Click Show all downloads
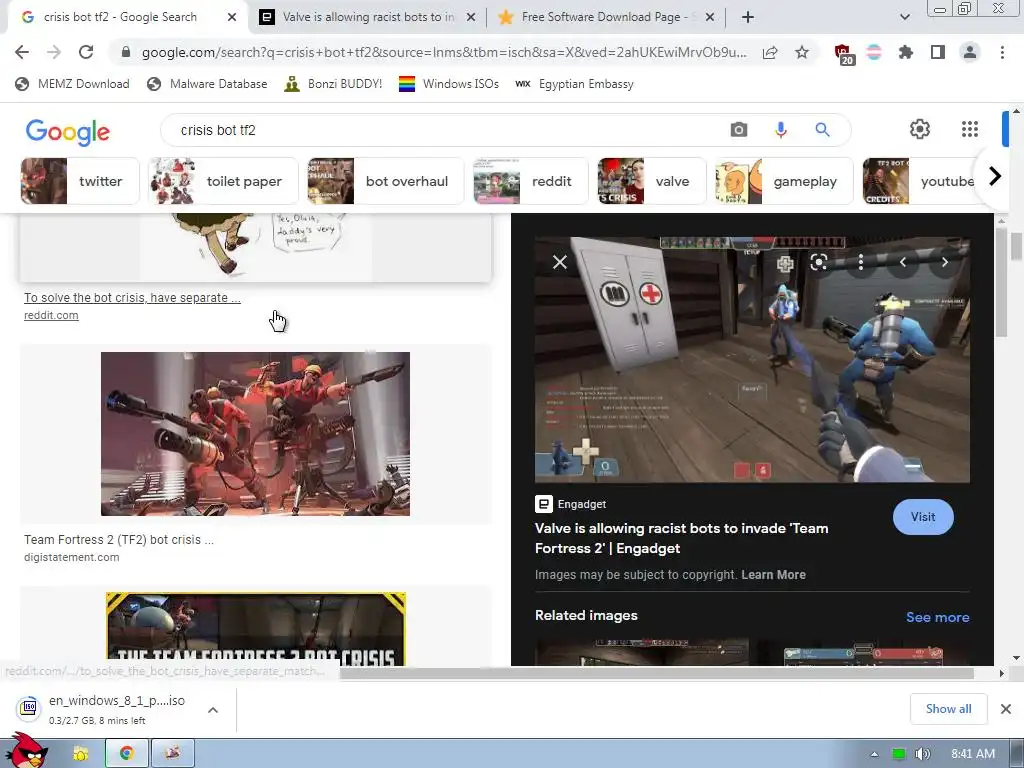 click(x=948, y=709)
